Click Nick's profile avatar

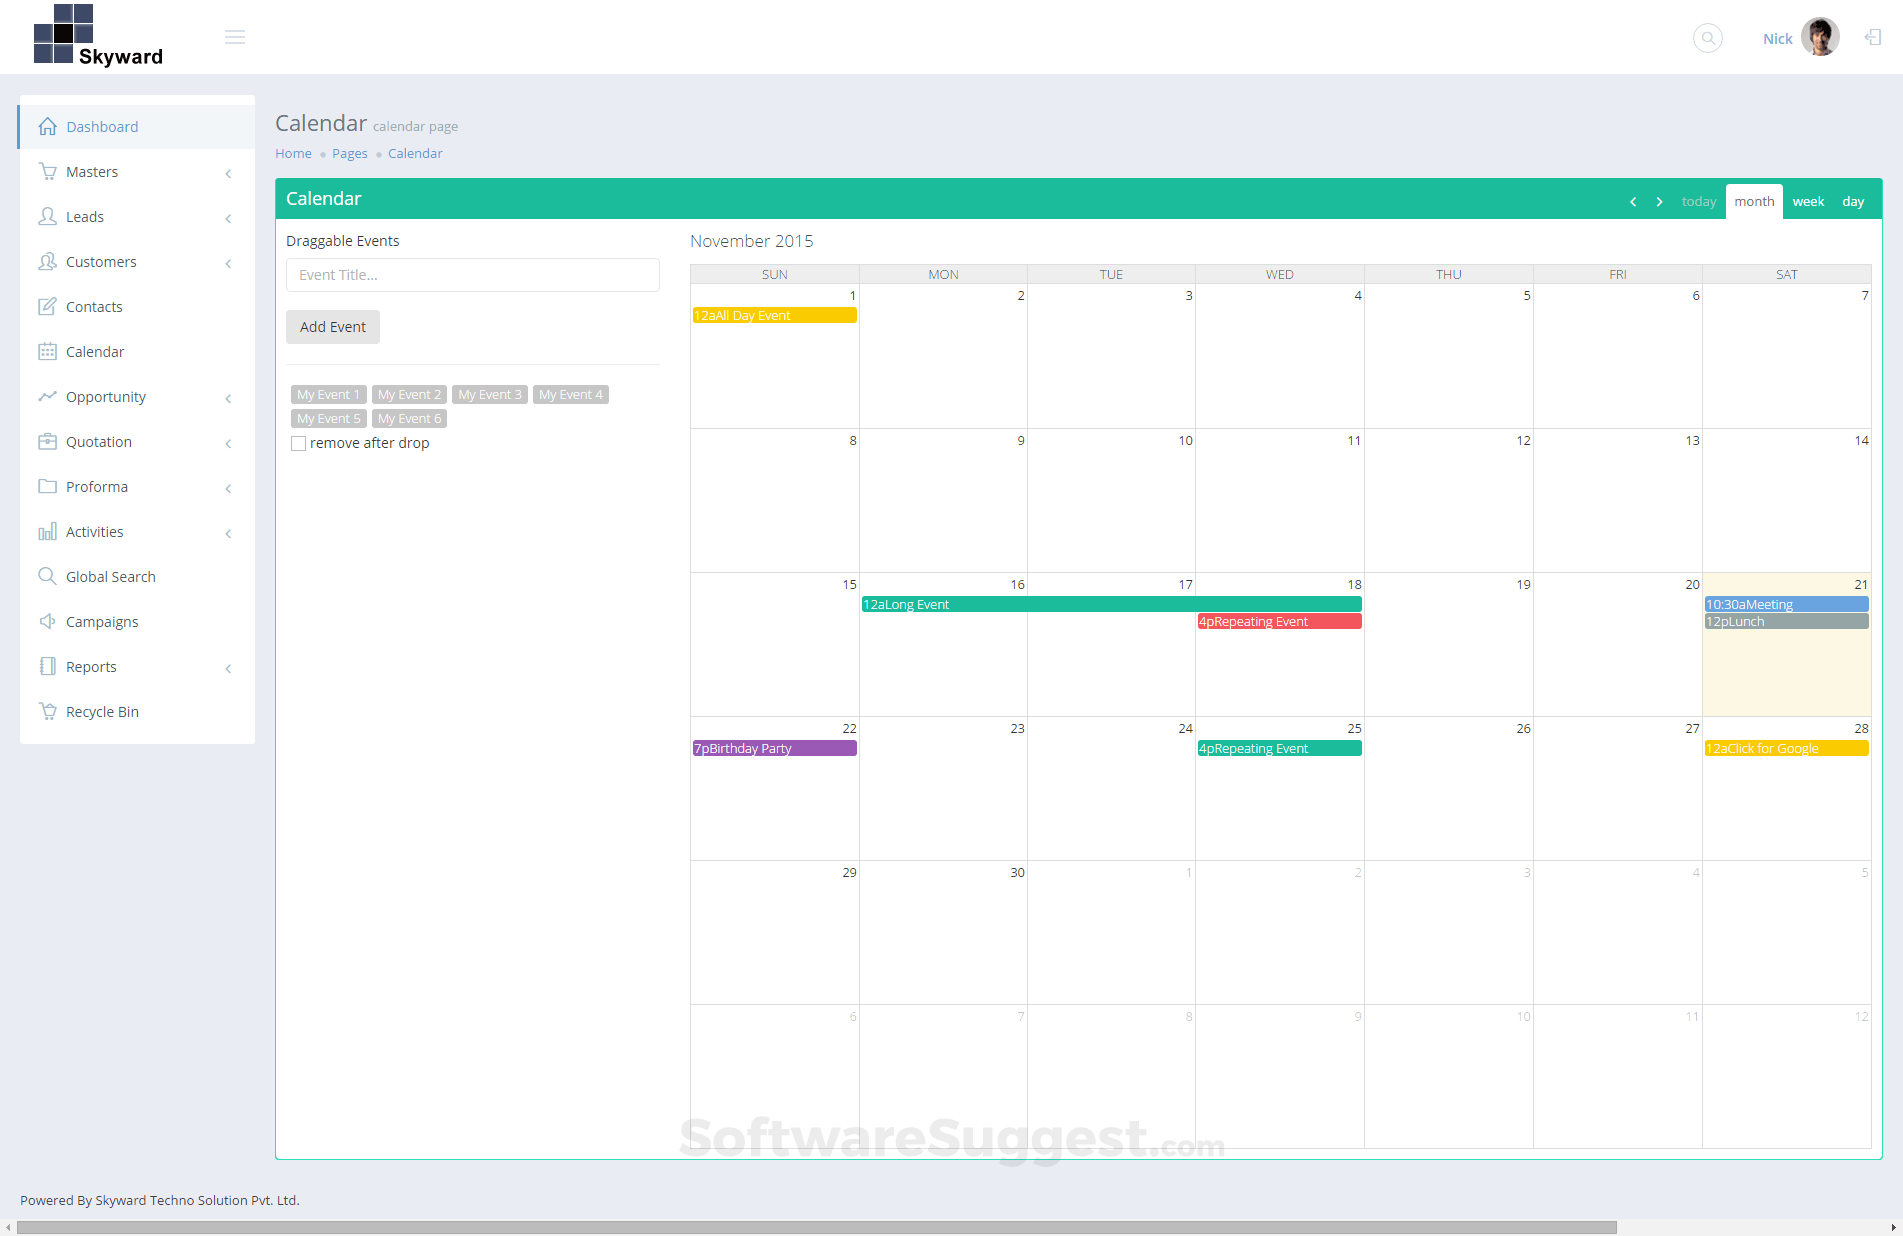(x=1820, y=37)
